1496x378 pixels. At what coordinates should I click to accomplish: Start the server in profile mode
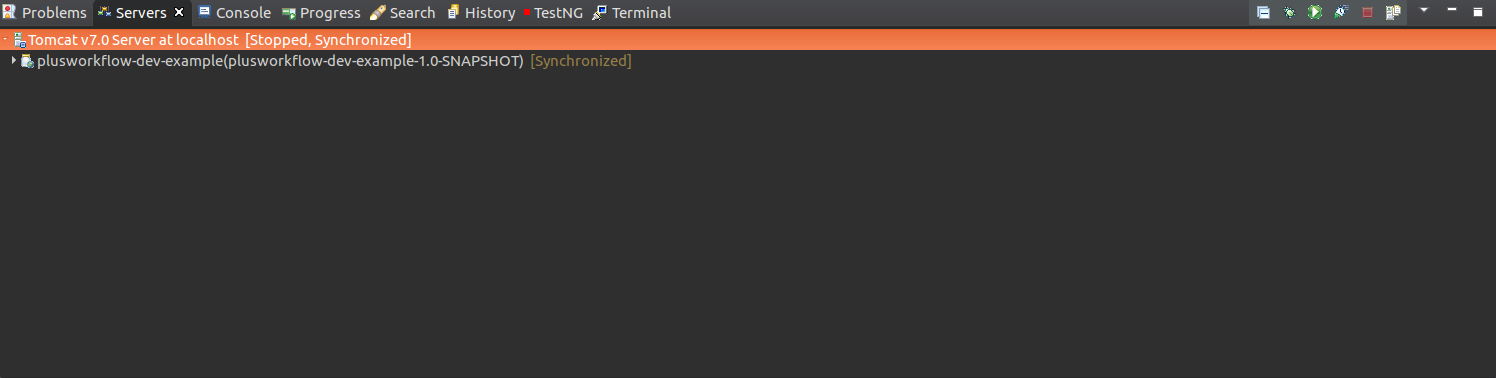coord(1341,12)
